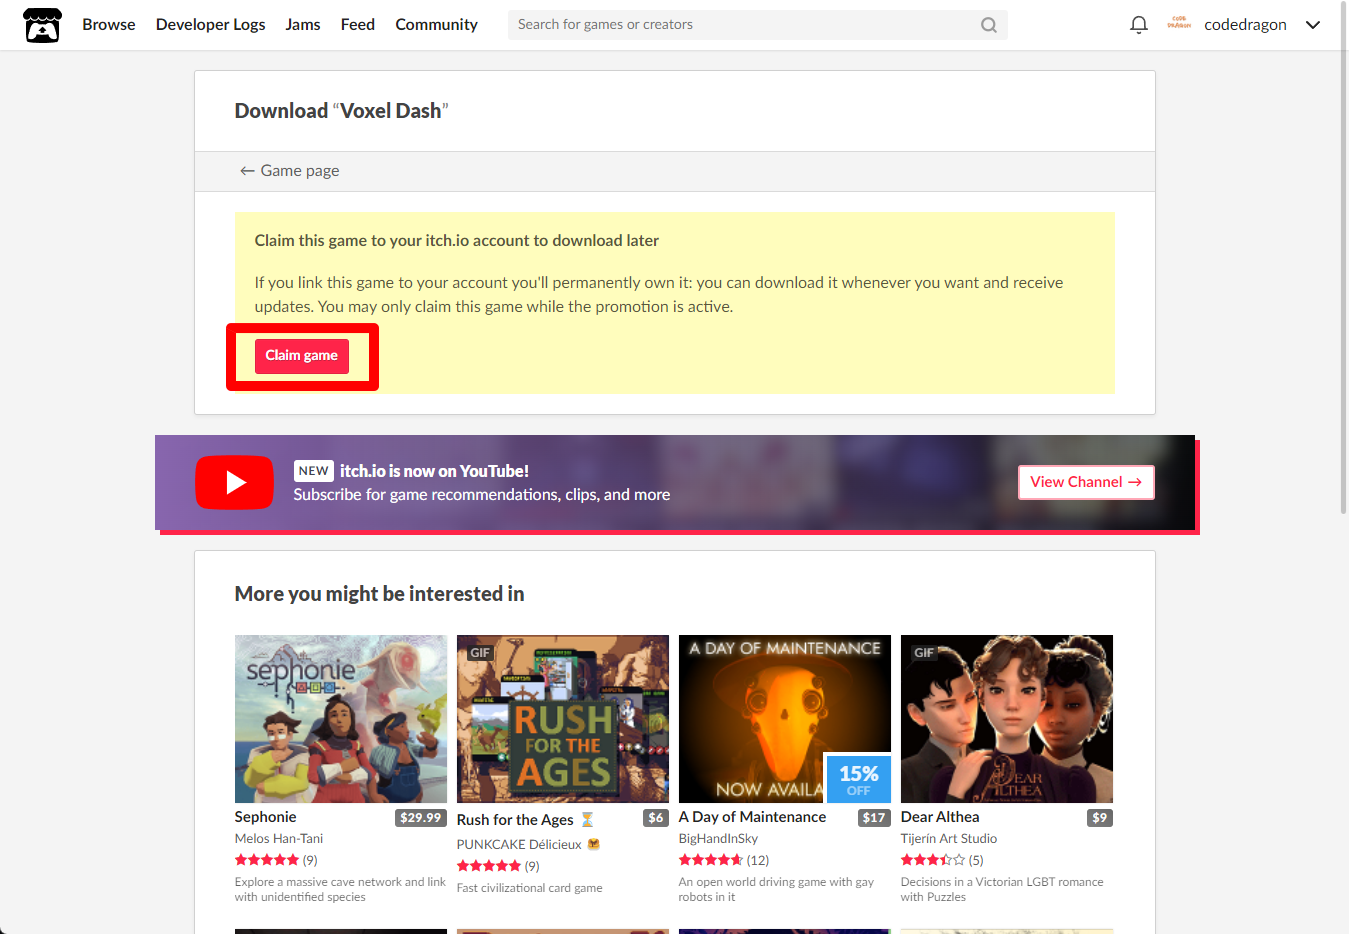This screenshot has width=1349, height=934.
Task: Click the $6 price tag
Action: coord(656,818)
